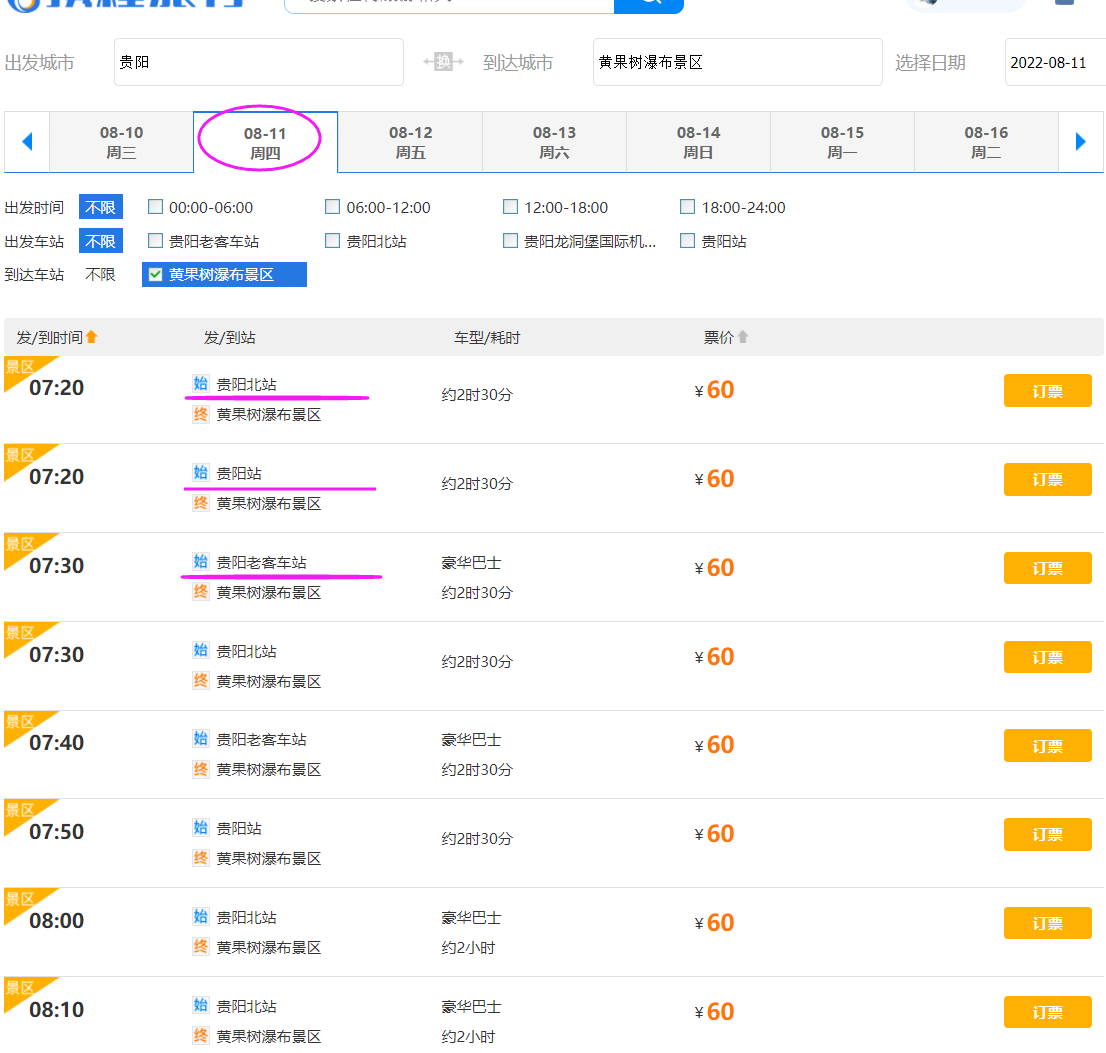1106x1053 pixels.
Task: Open the departure city field showing 贵阳
Action: (x=258, y=62)
